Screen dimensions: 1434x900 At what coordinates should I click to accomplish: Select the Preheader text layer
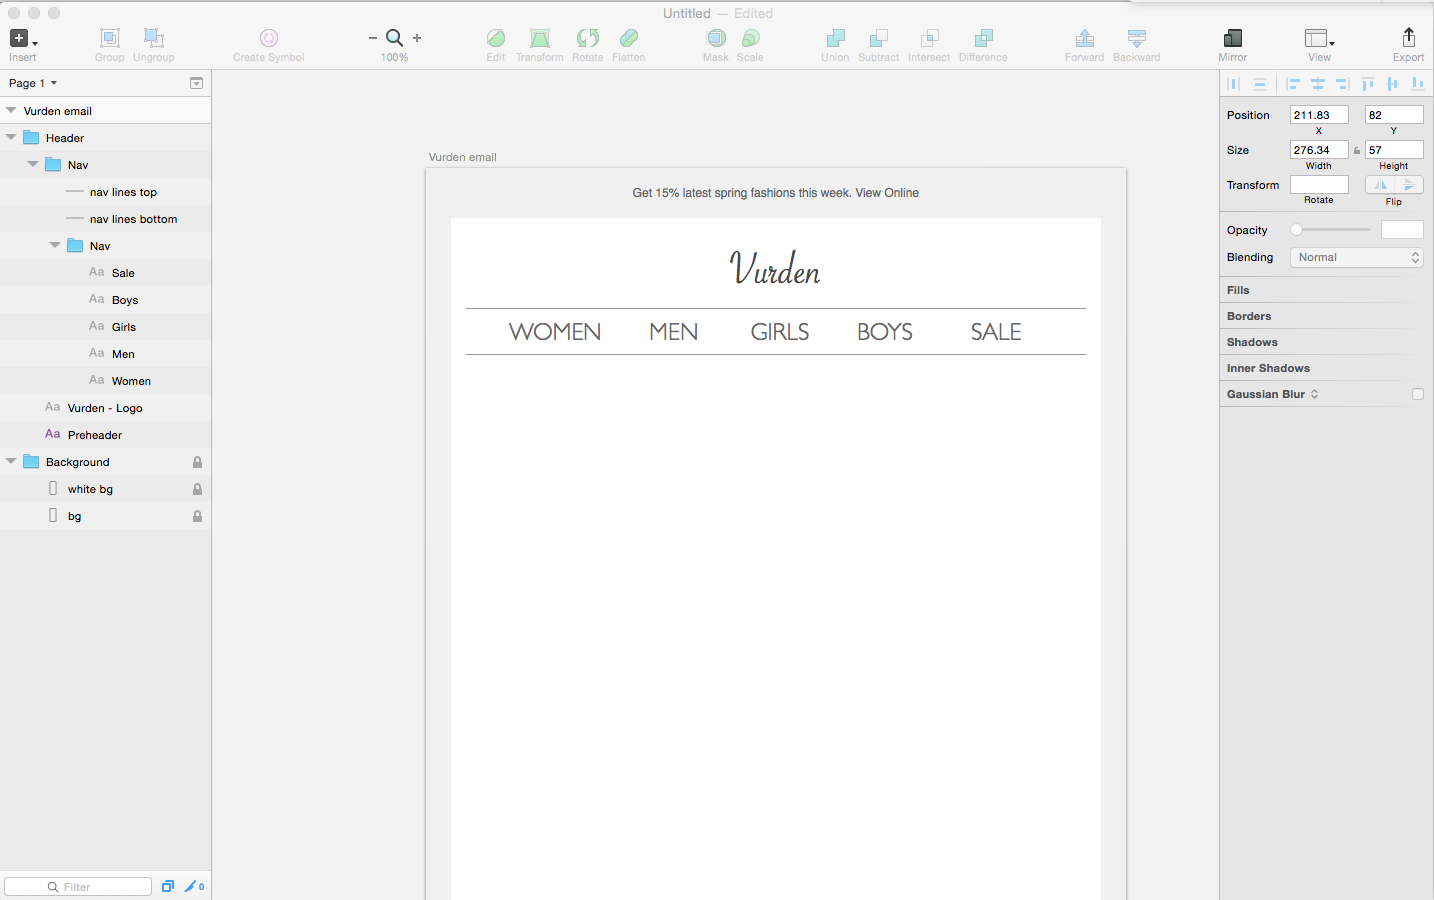pos(105,435)
